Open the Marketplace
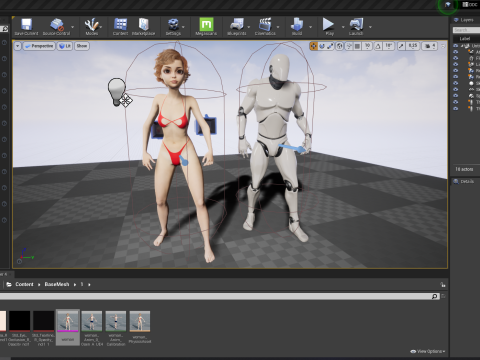The height and width of the screenshot is (360, 480). [143, 27]
